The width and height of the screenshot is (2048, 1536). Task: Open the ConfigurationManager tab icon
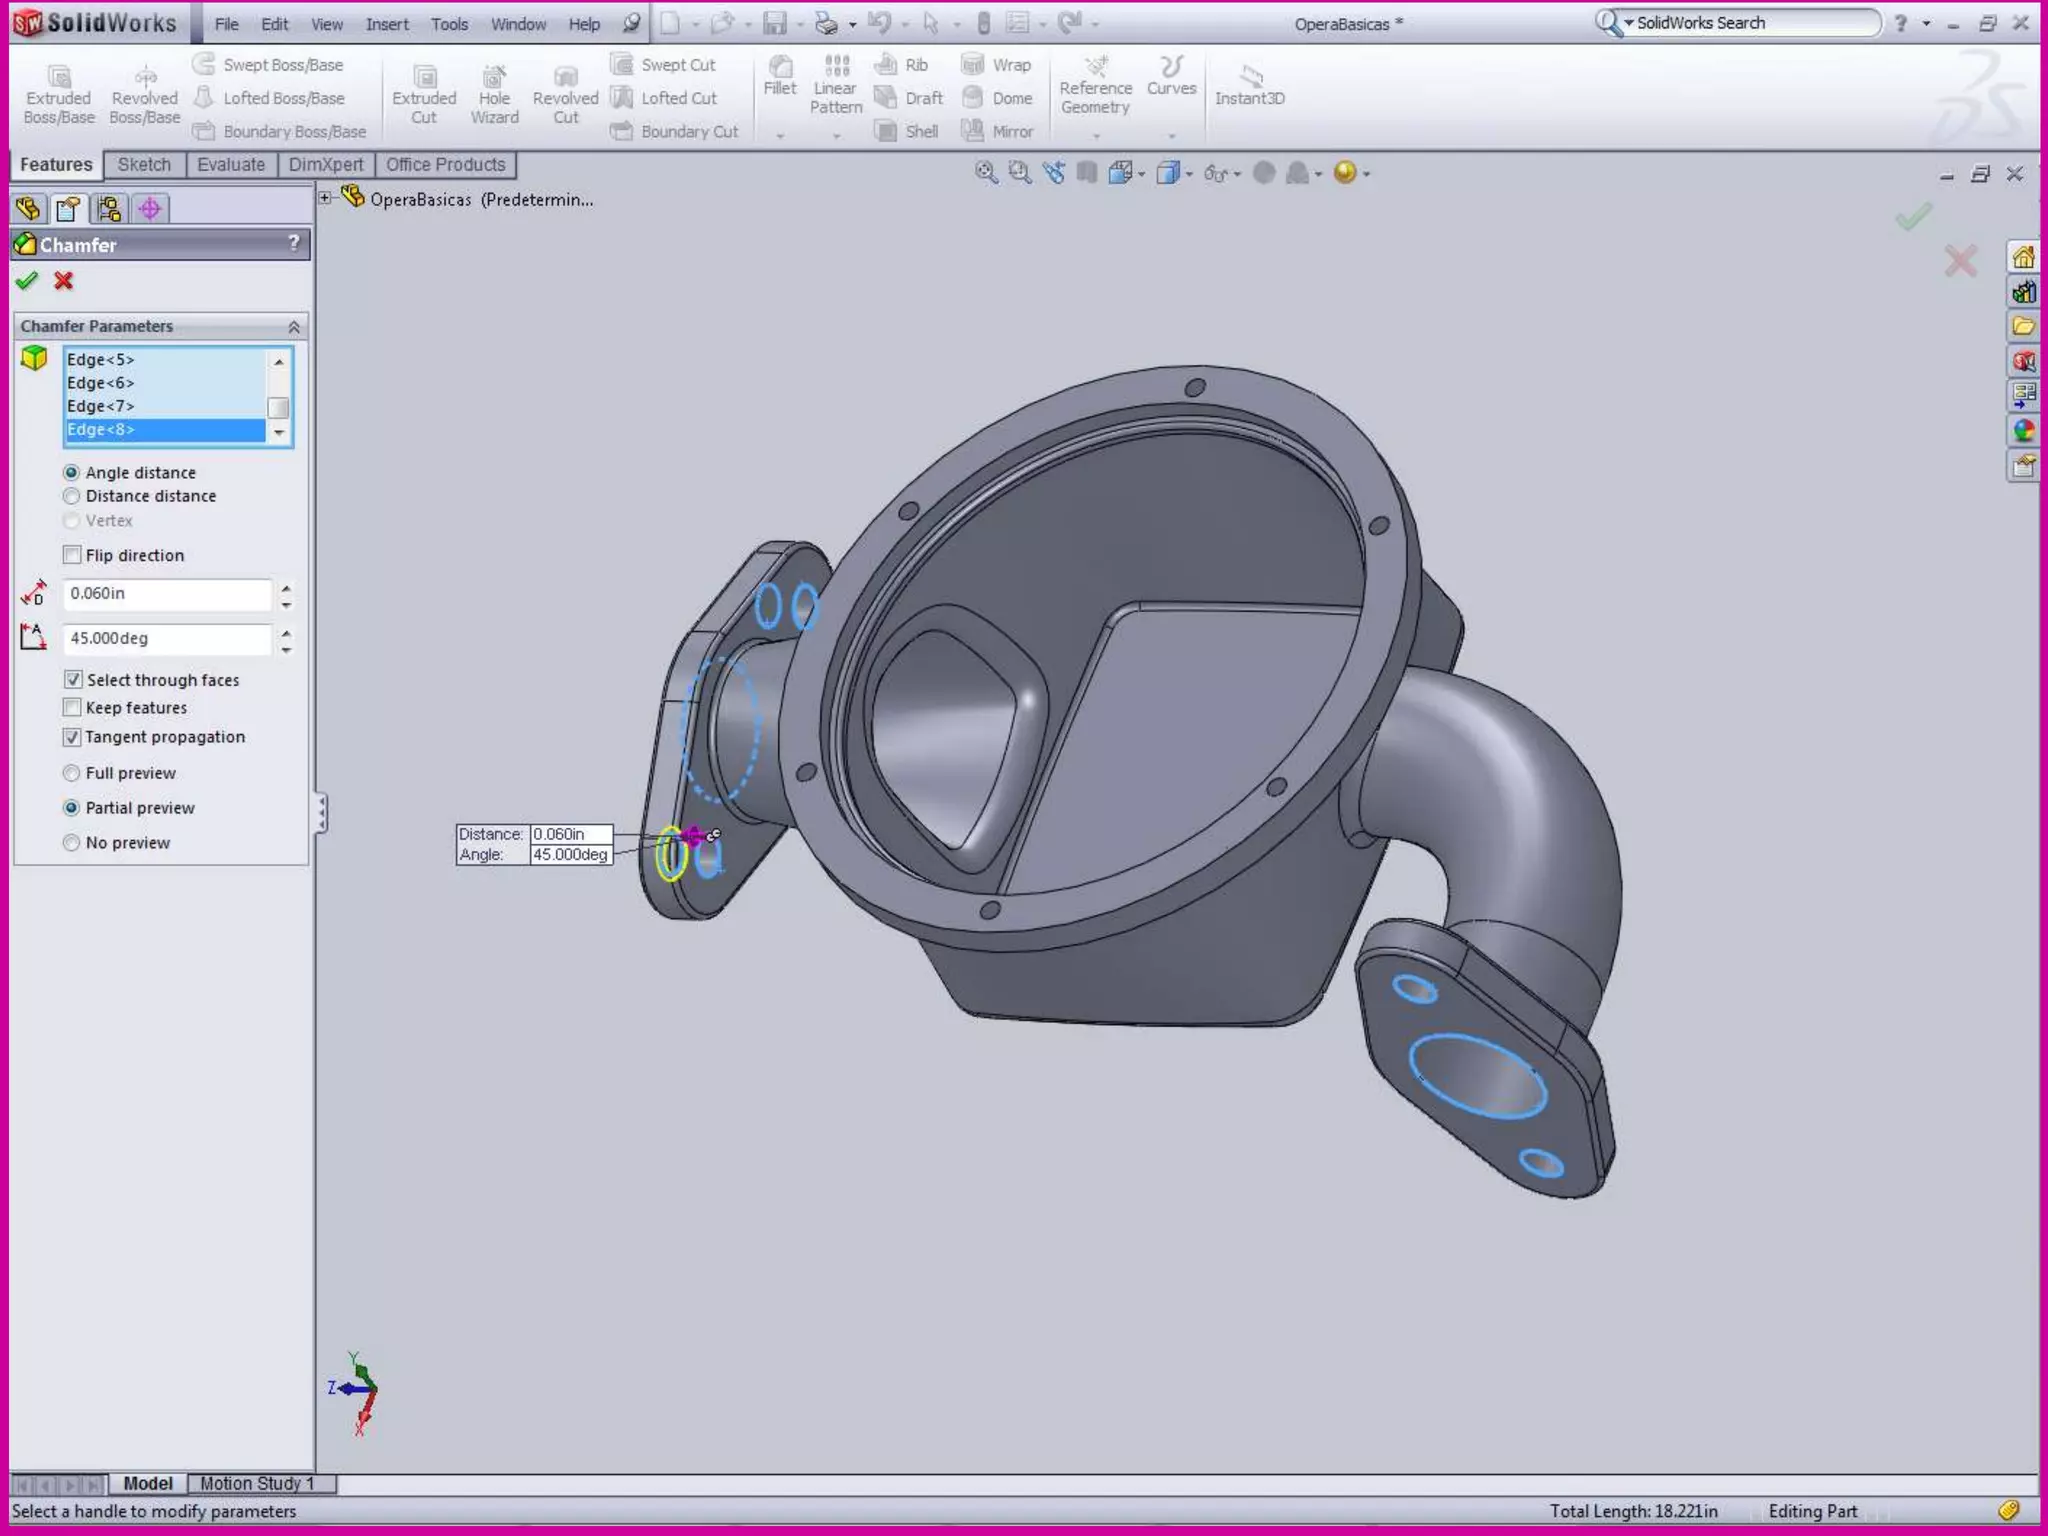click(x=109, y=209)
